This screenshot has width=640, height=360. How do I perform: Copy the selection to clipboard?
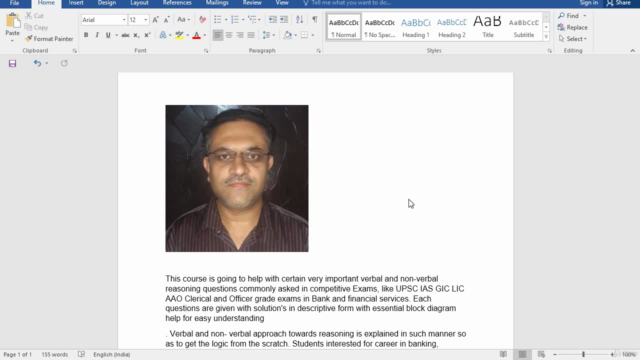(x=36, y=27)
